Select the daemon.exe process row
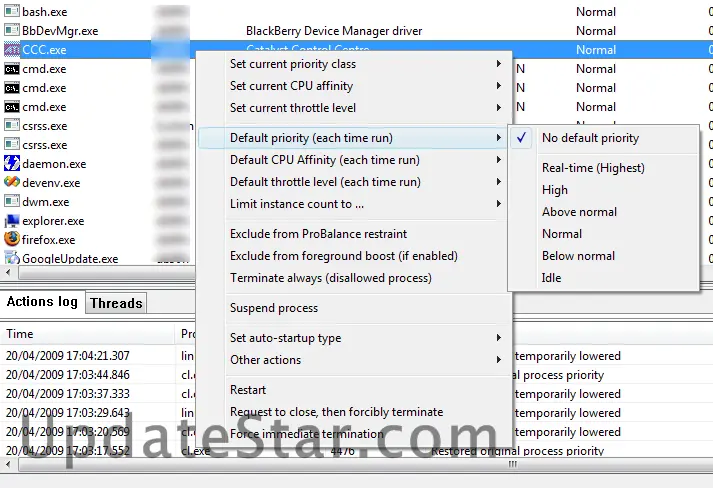This screenshot has height=488, width=713. 98,164
